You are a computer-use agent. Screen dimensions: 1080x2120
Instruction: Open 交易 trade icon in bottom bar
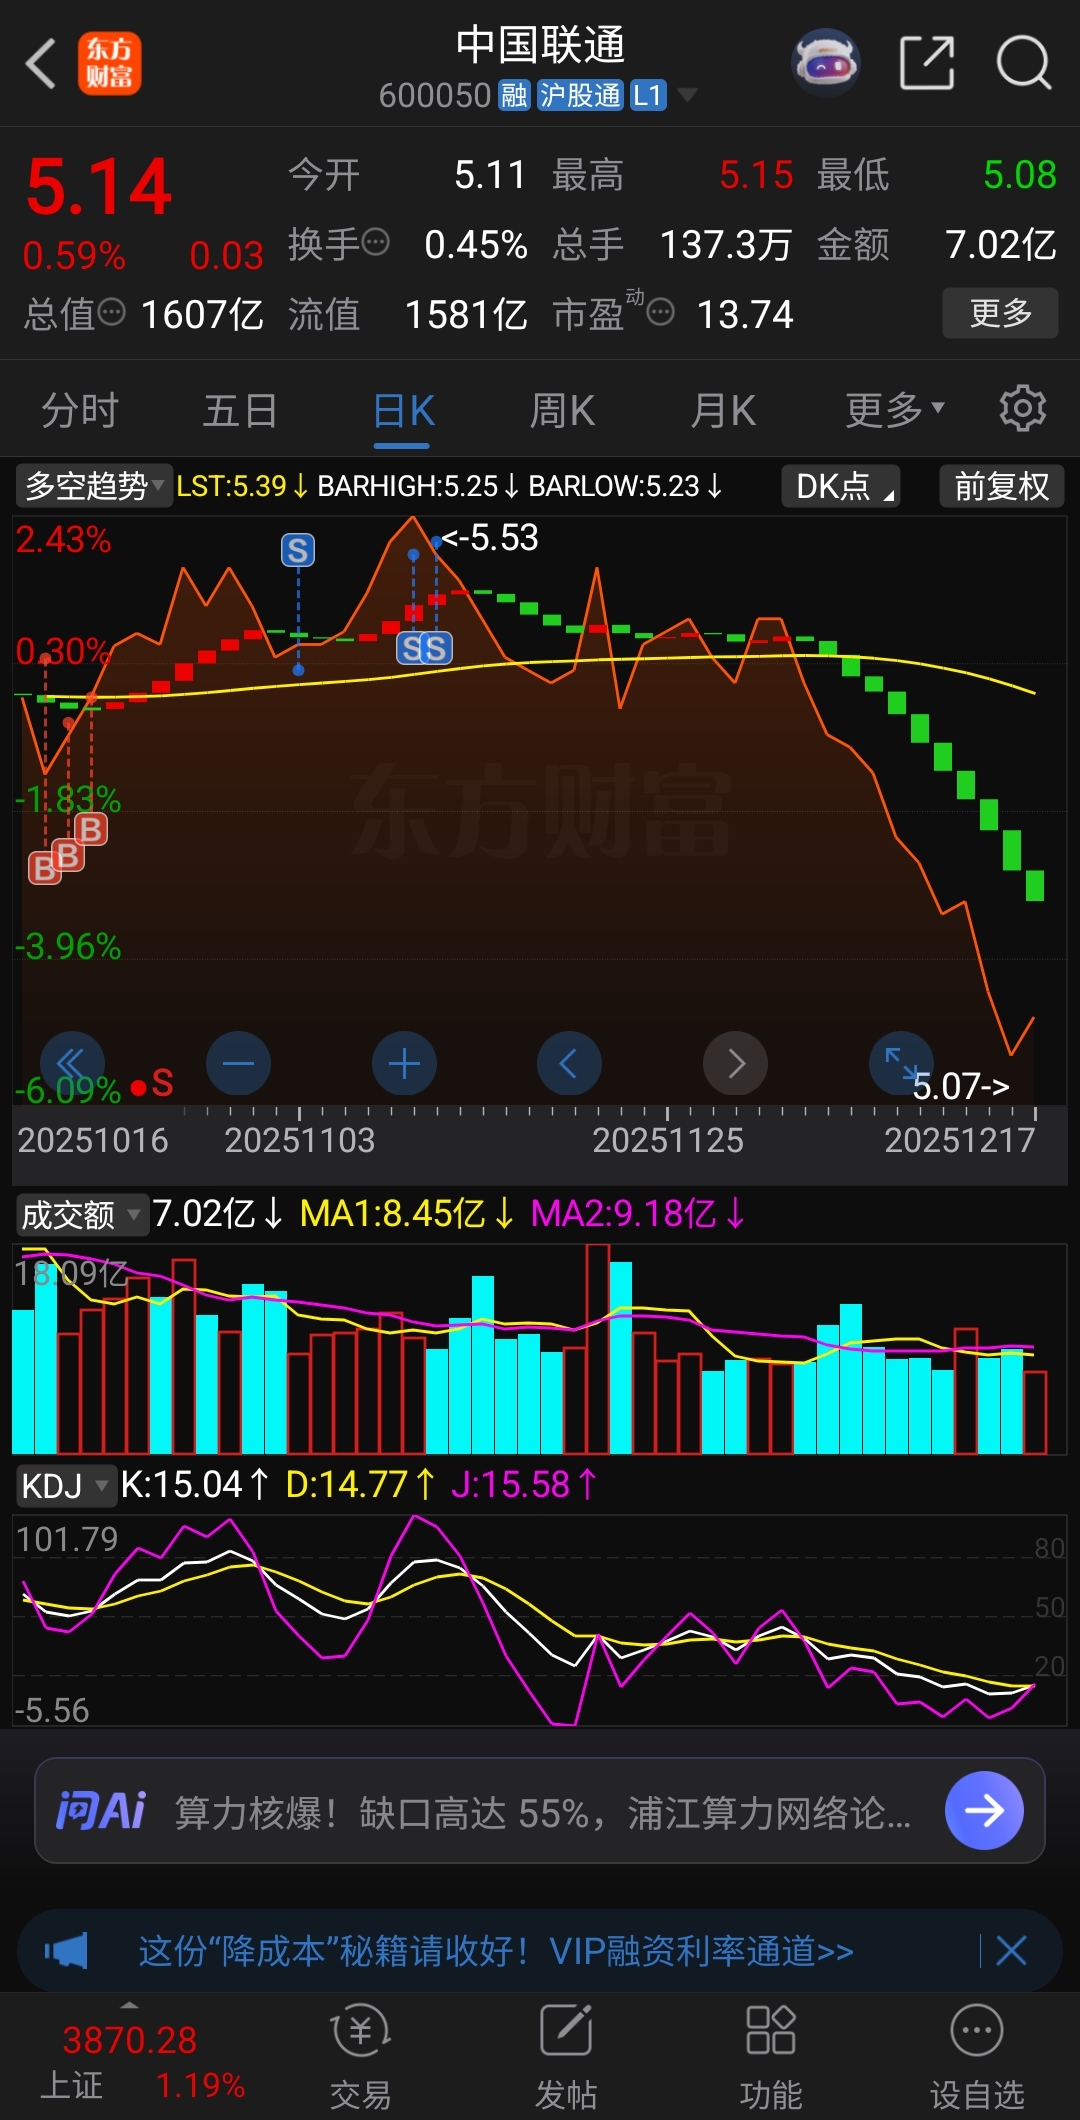360,2057
